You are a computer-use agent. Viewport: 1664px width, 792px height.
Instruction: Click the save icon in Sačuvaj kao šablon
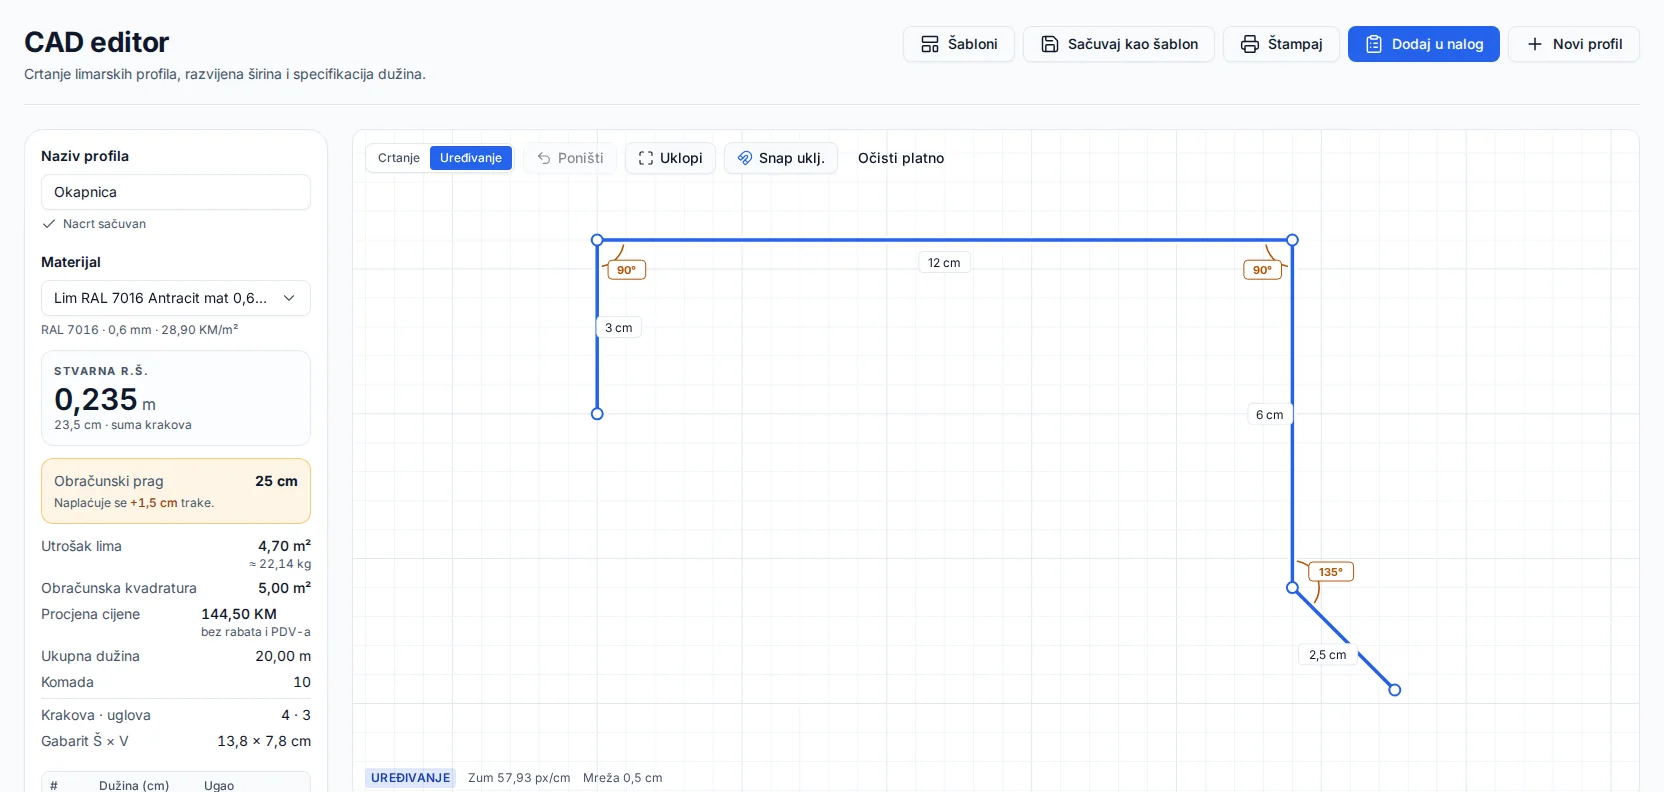pyautogui.click(x=1050, y=44)
